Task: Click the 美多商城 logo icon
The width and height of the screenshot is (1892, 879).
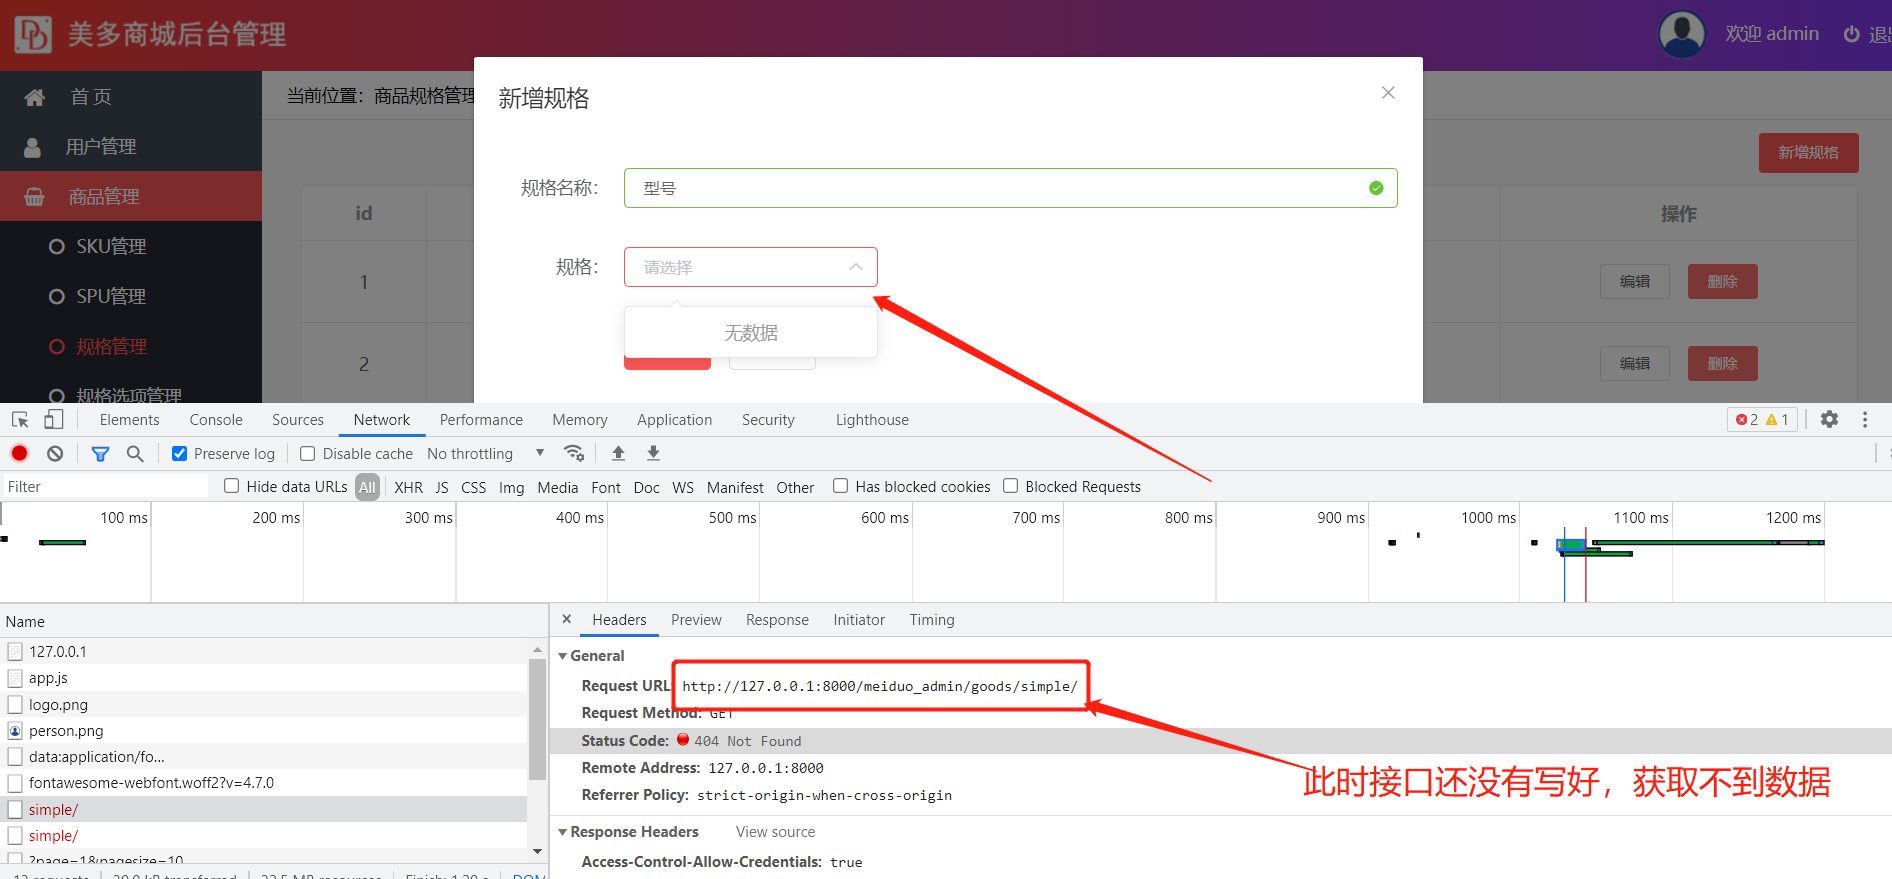Action: coord(33,34)
